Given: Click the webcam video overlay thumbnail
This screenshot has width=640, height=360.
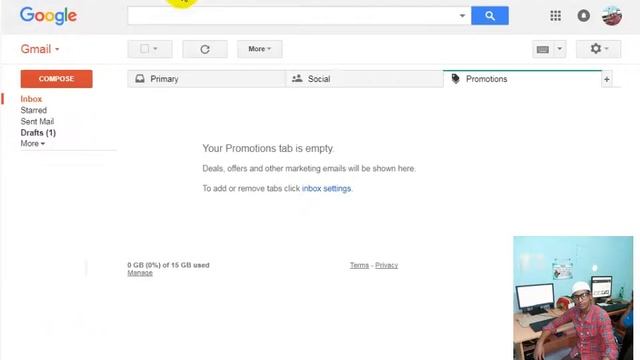Looking at the screenshot, I should (x=573, y=298).
